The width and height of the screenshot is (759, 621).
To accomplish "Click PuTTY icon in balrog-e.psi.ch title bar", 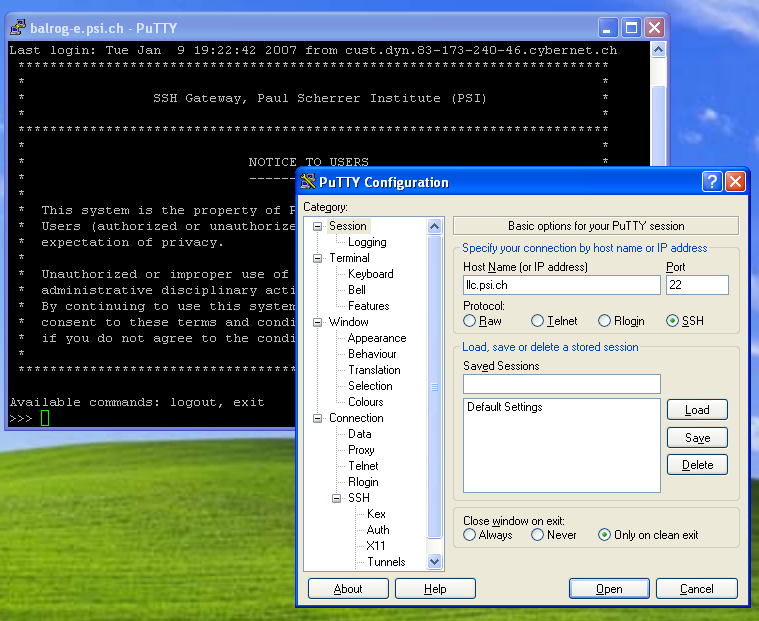I will (x=18, y=28).
